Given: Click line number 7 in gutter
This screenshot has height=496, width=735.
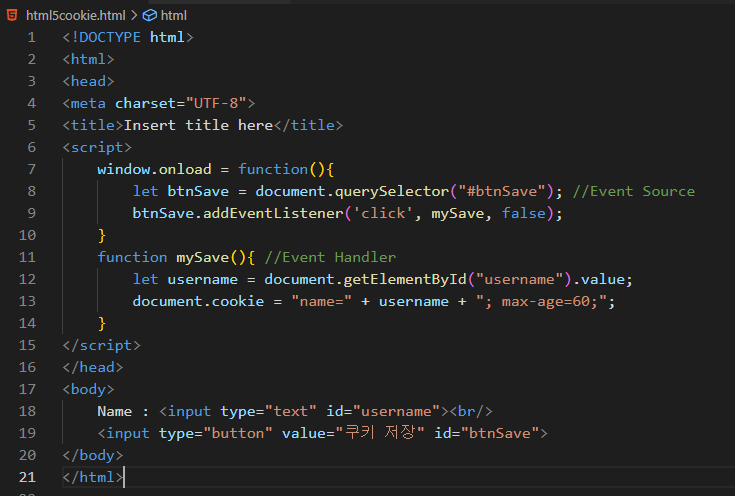Looking at the screenshot, I should tap(31, 169).
